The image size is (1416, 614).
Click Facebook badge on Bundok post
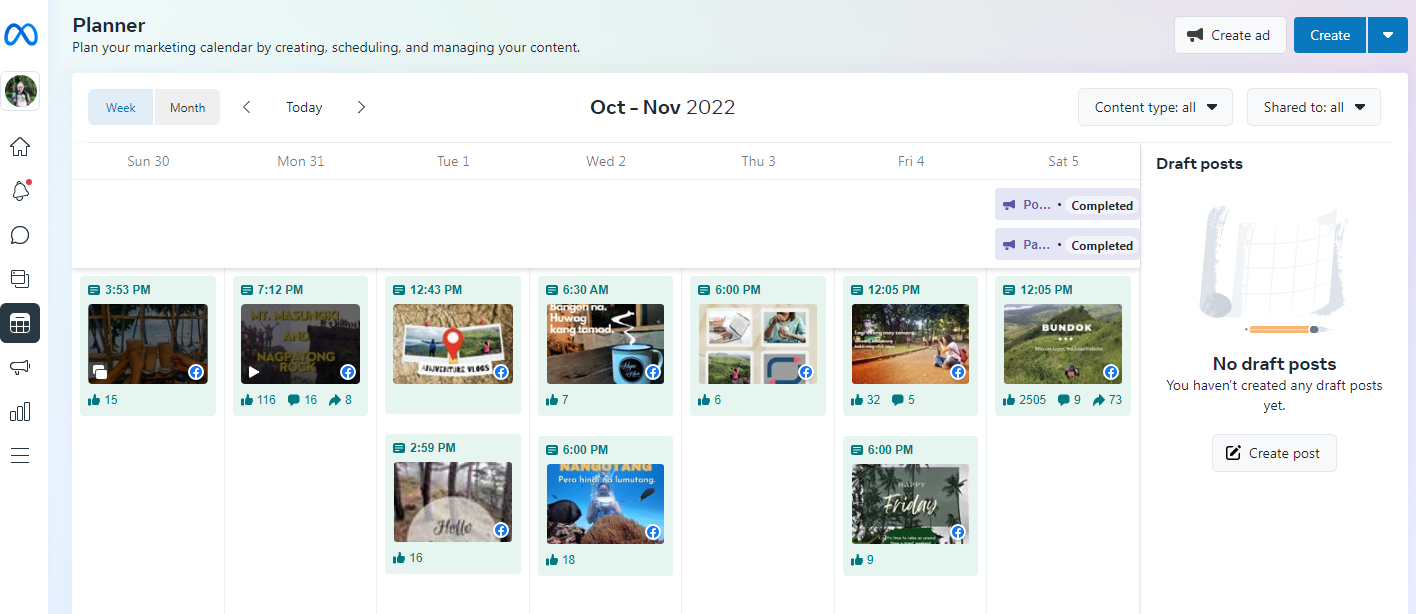point(1111,372)
